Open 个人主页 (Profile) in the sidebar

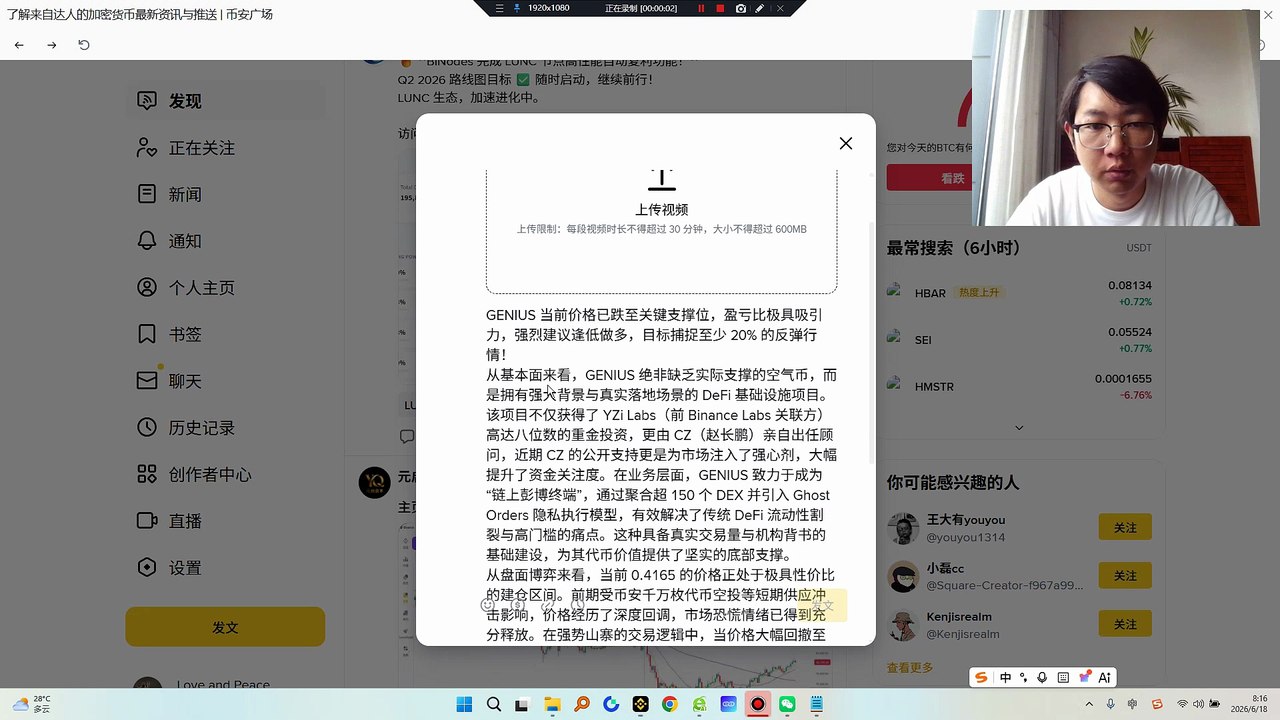[x=225, y=288]
